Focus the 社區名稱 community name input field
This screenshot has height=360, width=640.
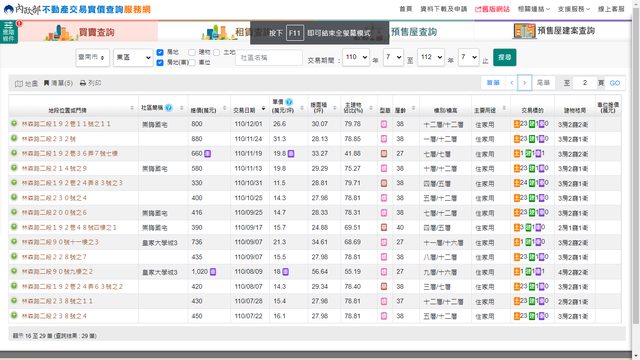click(269, 58)
